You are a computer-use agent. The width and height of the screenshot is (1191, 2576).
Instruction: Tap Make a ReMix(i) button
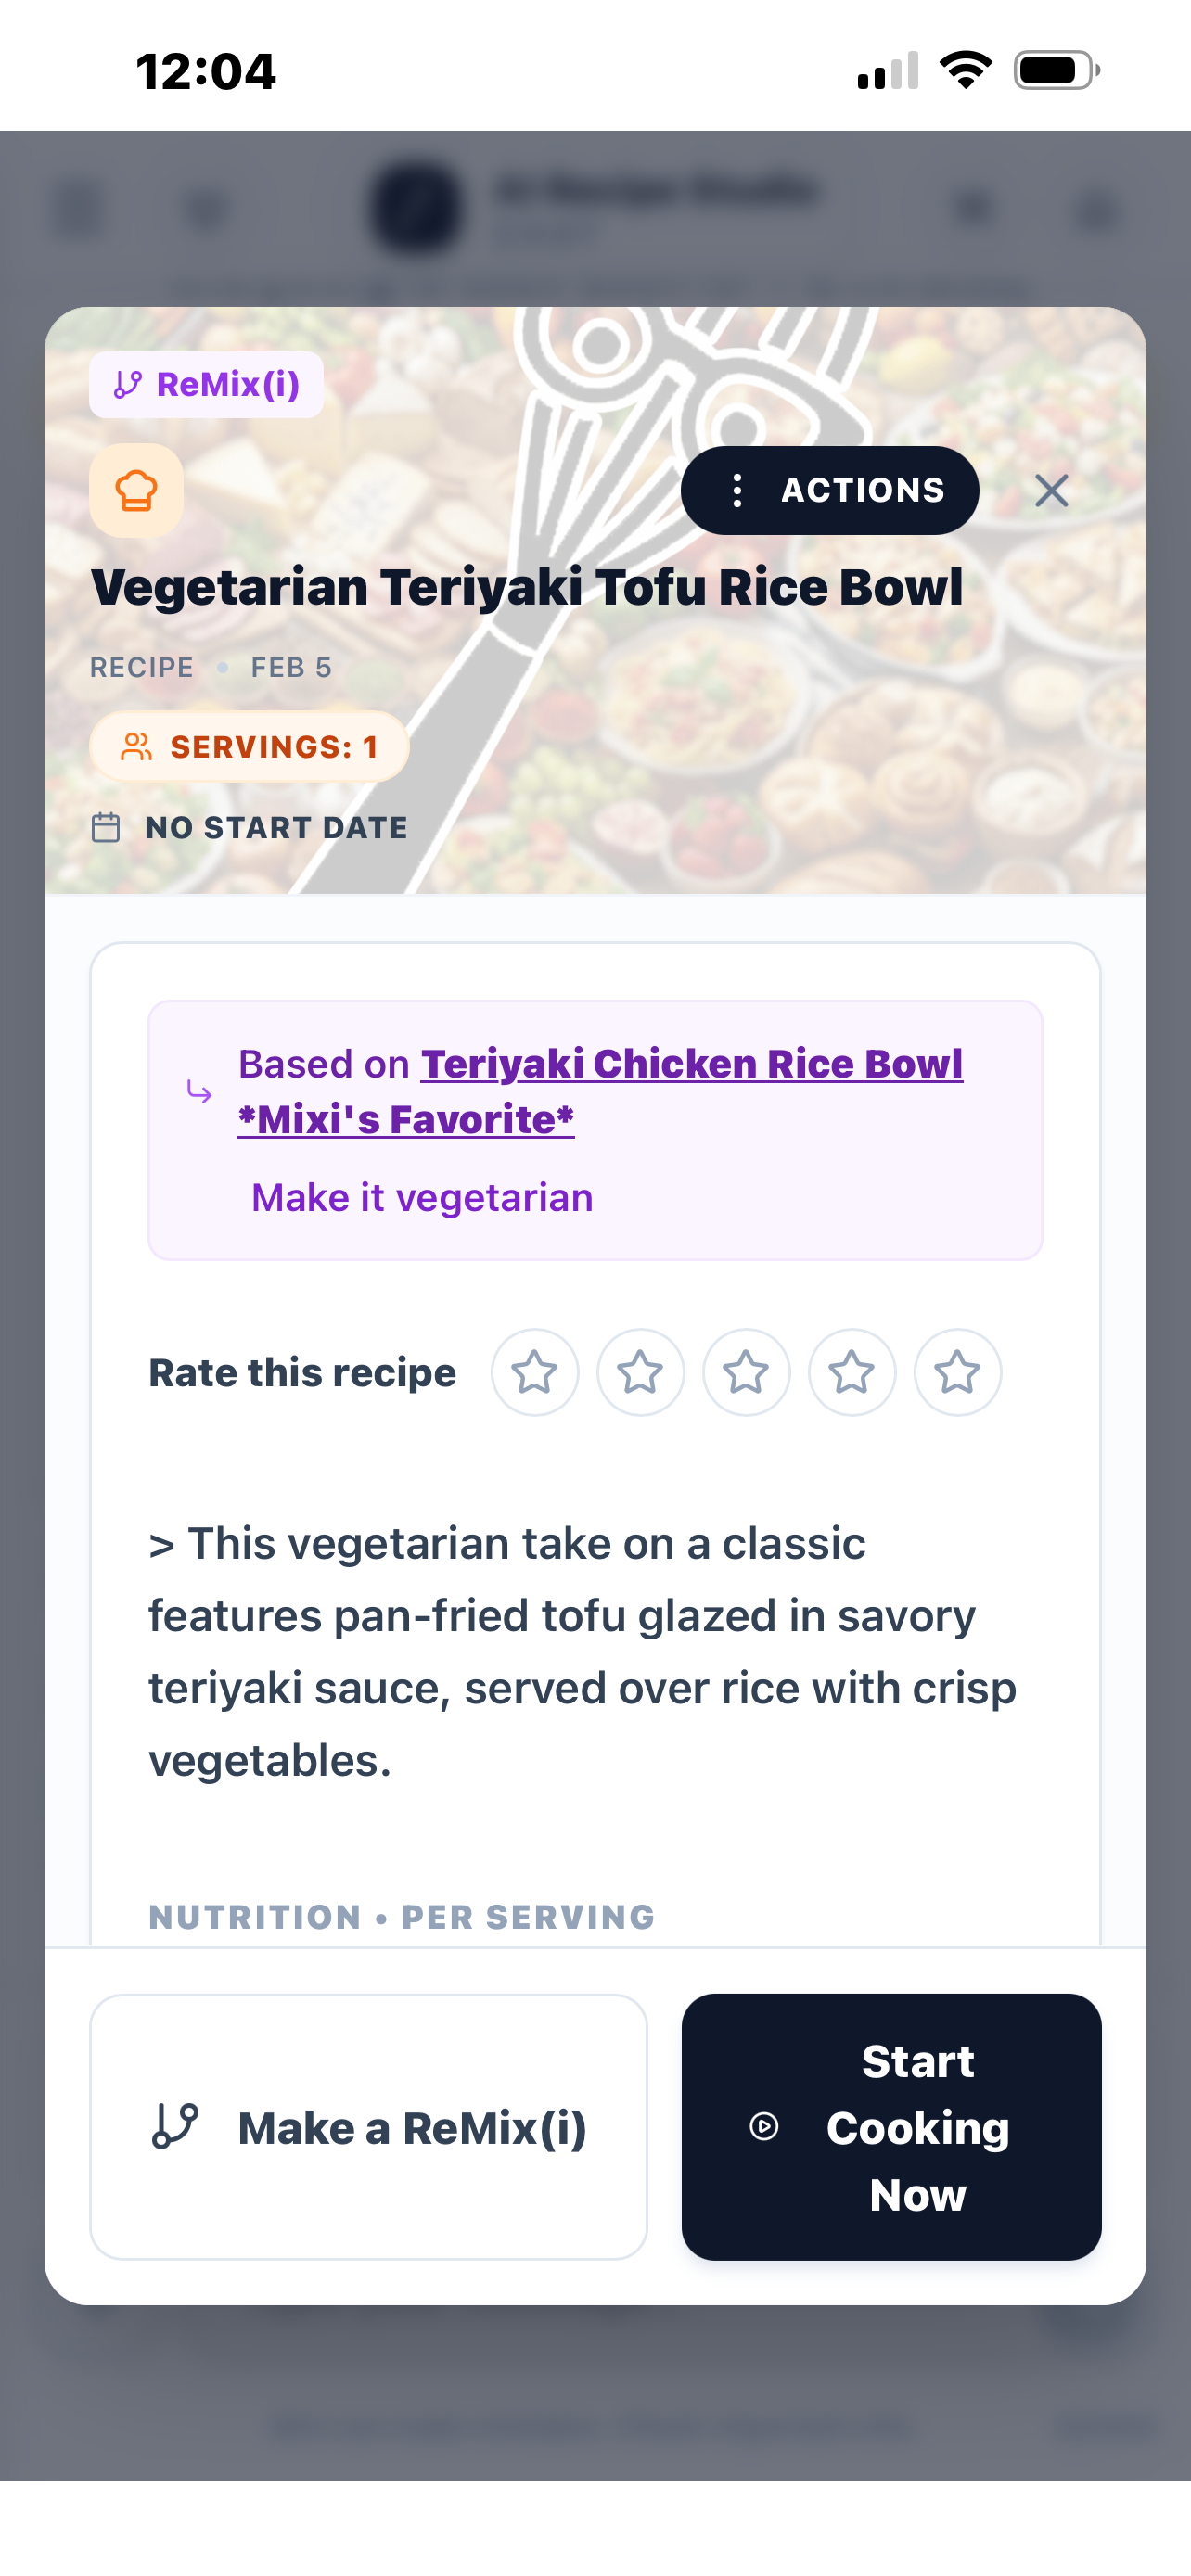point(368,2127)
